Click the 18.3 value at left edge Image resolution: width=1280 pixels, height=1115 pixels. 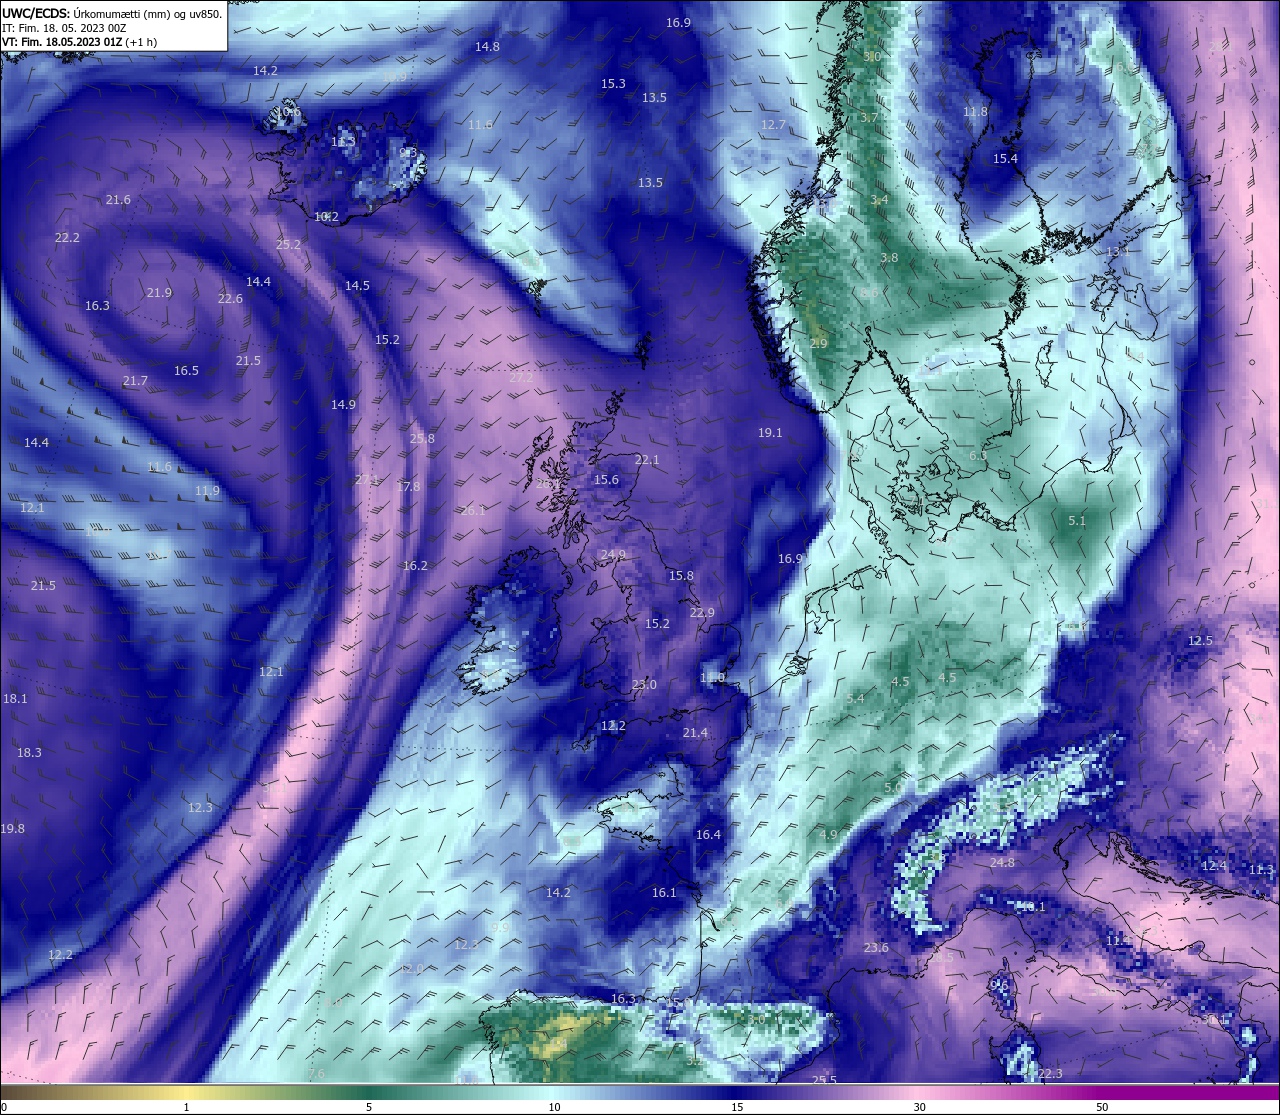[x=29, y=753]
